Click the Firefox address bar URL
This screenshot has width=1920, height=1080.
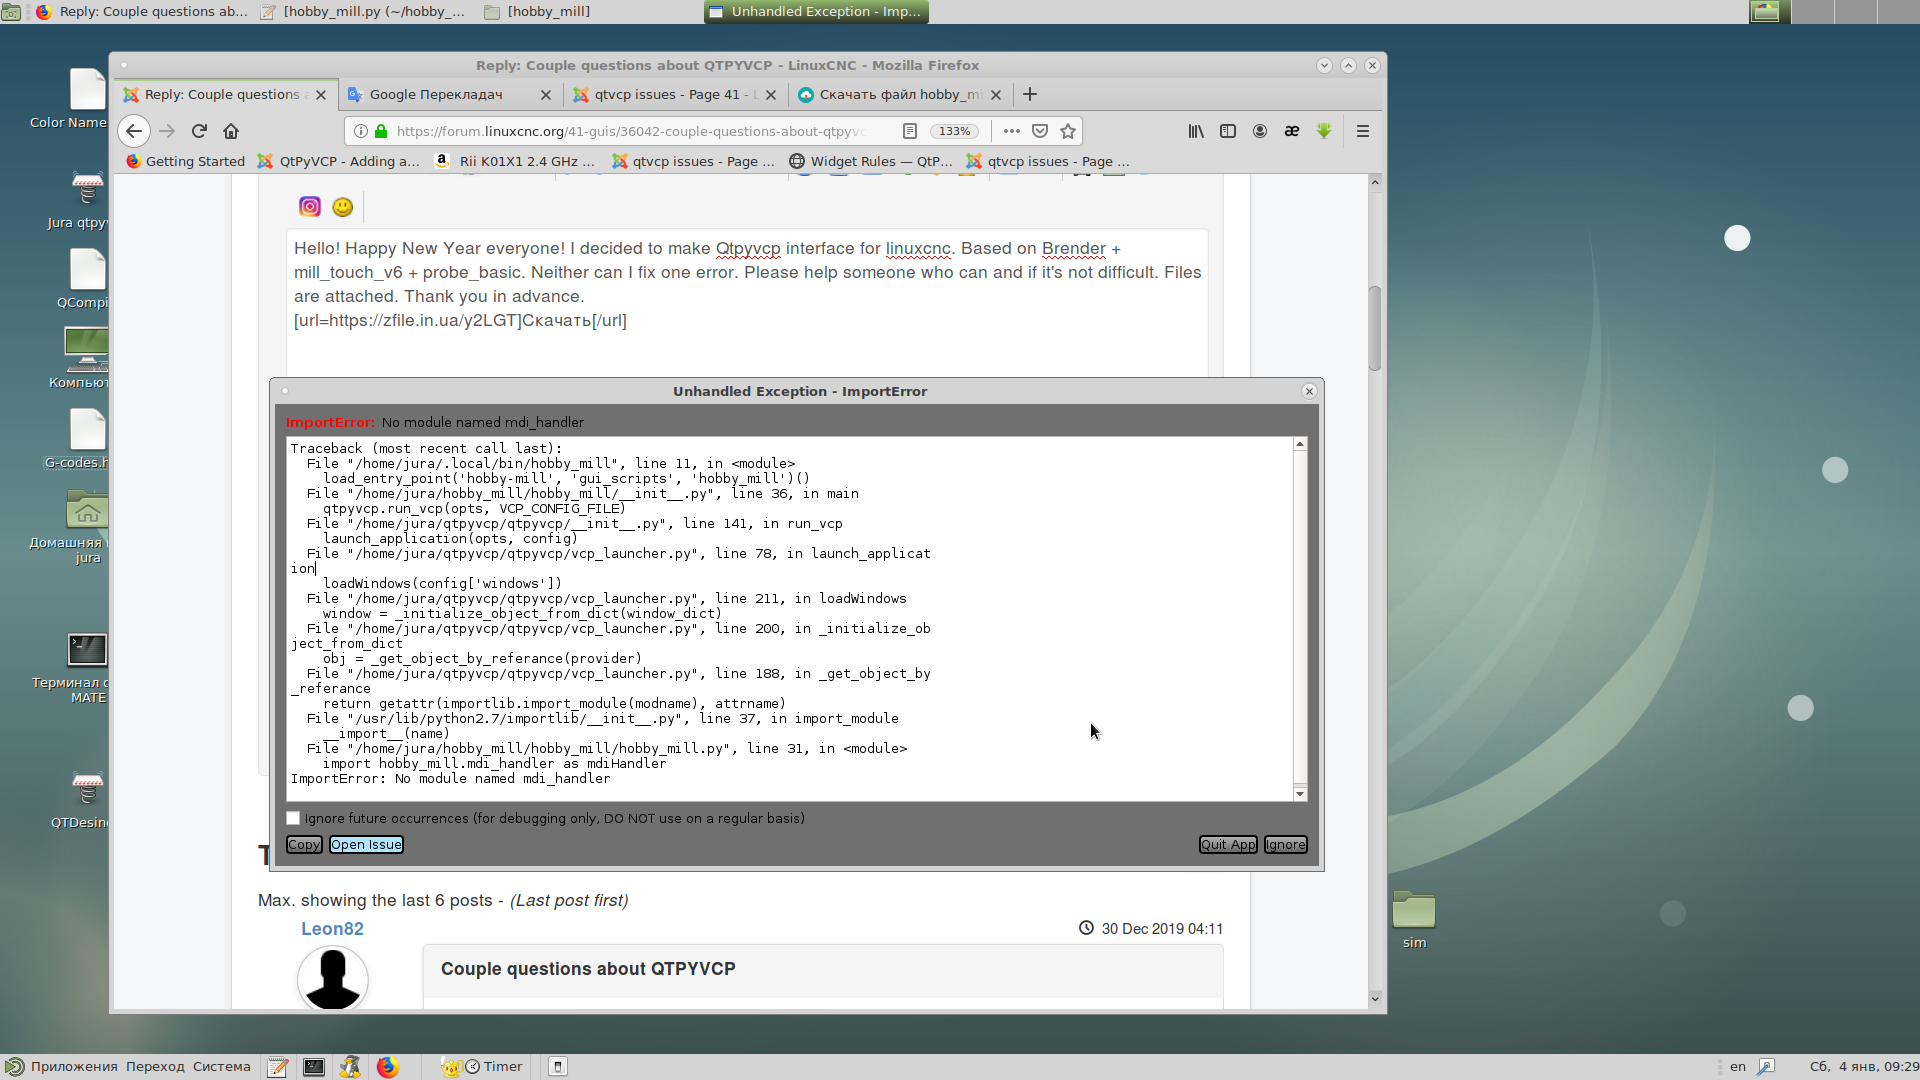630,131
